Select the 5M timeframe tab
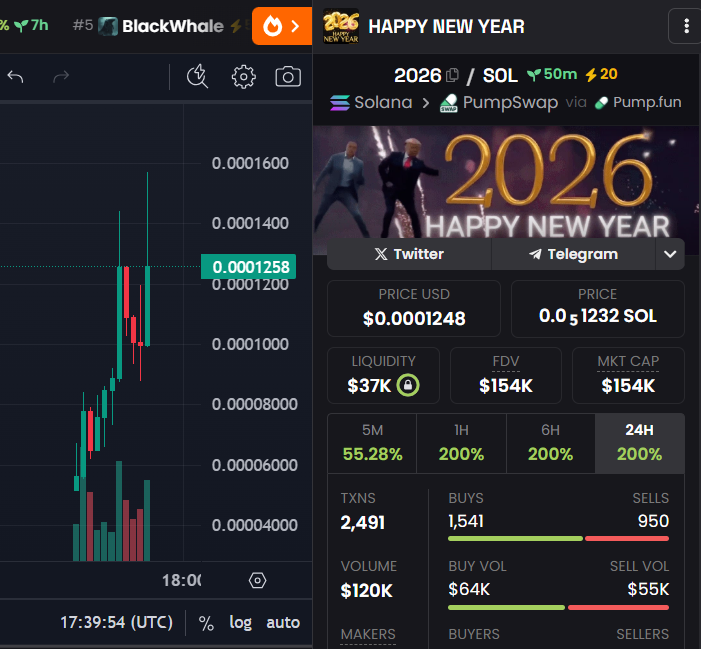701x649 pixels. [372, 443]
